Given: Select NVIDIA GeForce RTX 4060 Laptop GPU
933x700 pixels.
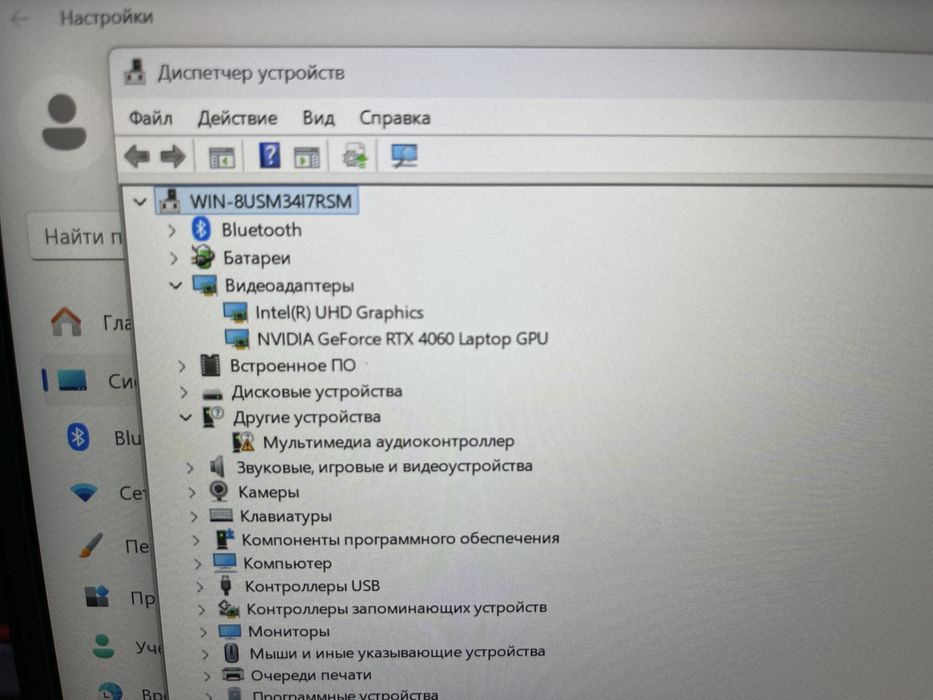Looking at the screenshot, I should click(402, 339).
